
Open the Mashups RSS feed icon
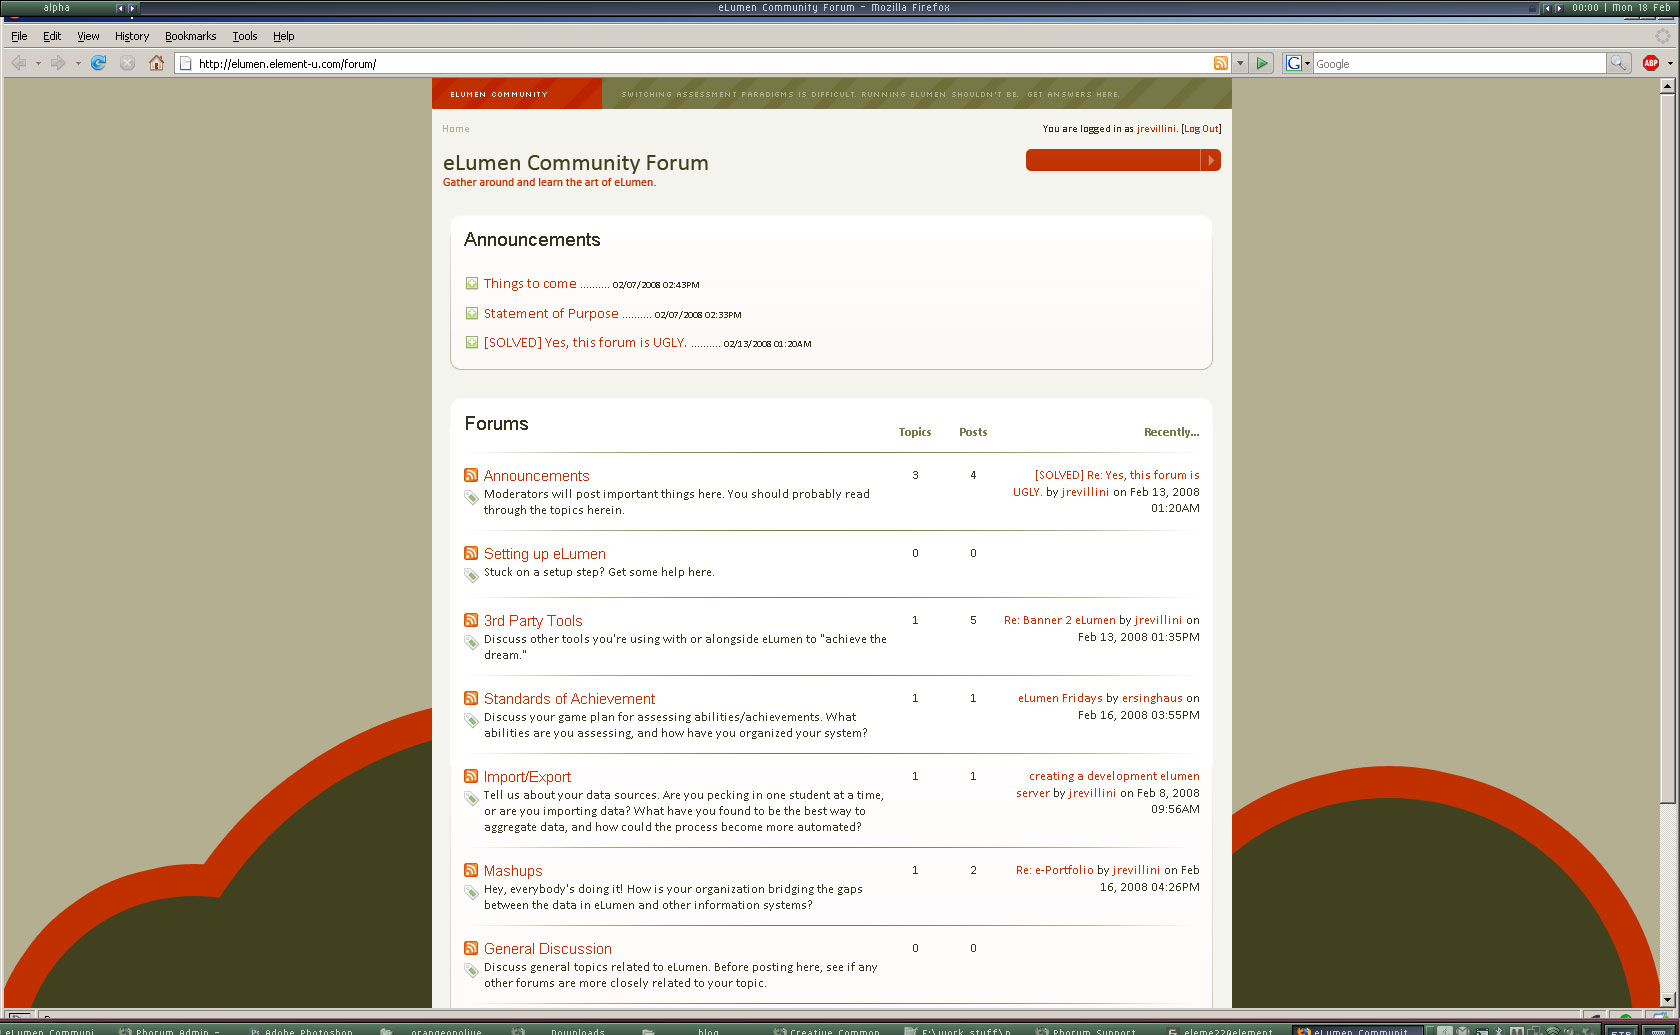471,870
